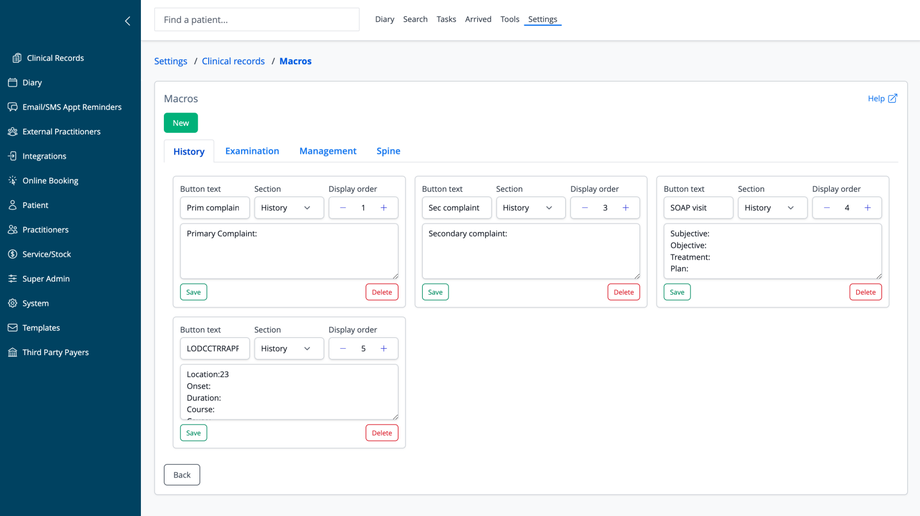The height and width of the screenshot is (516, 920).
Task: Expand Section dropdown for LODCCTRRAPF macro
Action: point(288,349)
